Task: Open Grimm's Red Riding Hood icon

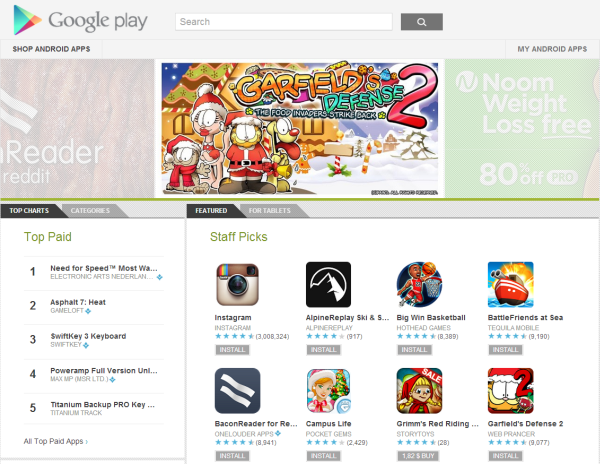Action: click(419, 391)
